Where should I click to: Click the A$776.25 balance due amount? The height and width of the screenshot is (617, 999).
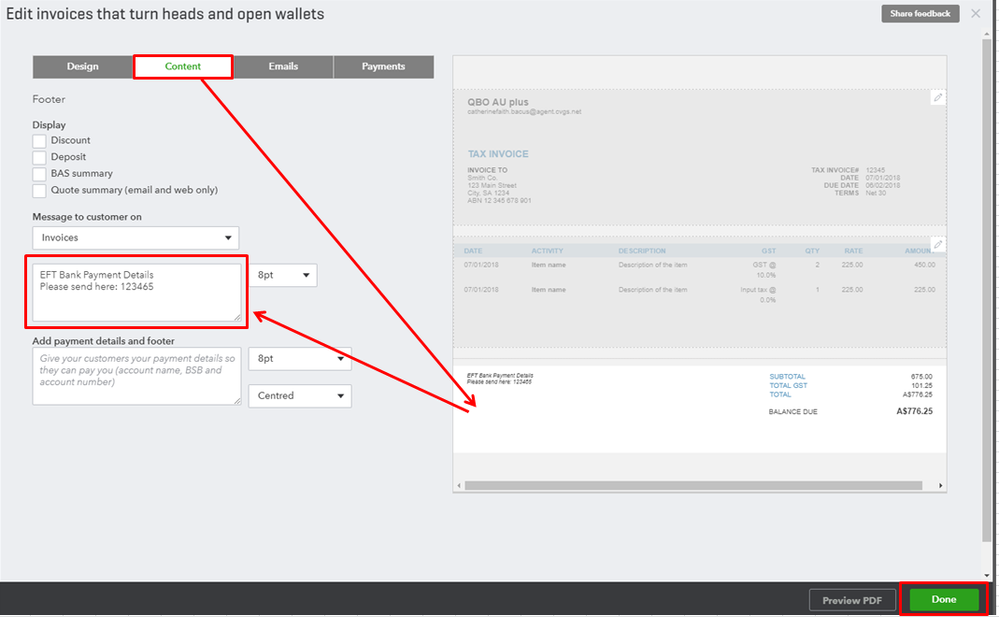coord(914,411)
